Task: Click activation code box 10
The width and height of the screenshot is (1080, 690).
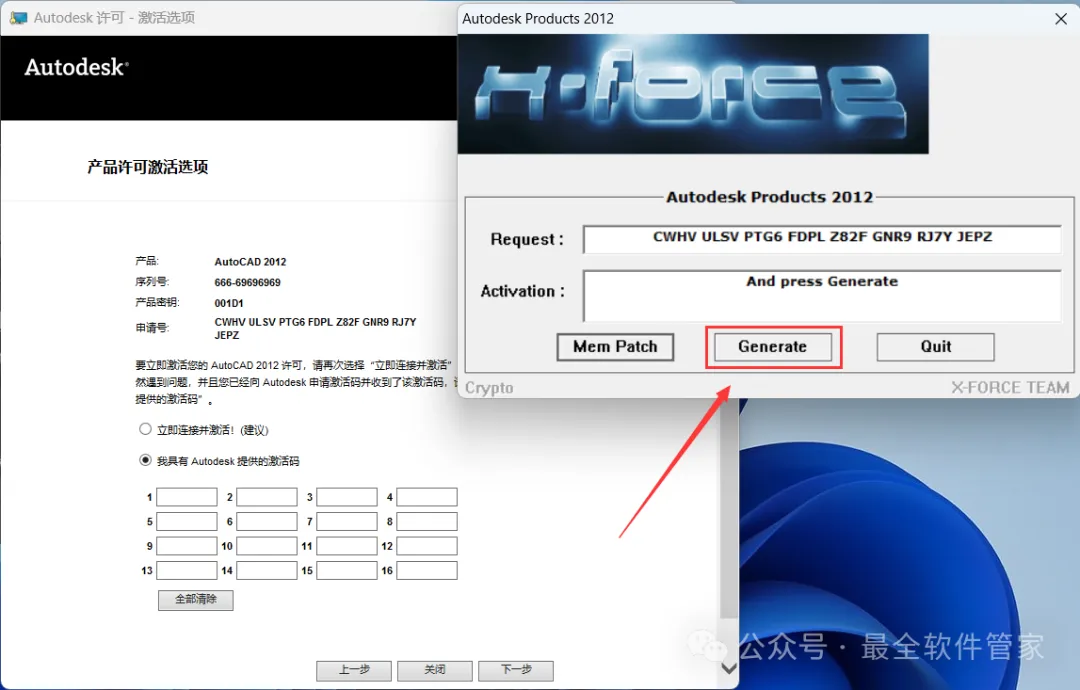Action: [x=267, y=546]
